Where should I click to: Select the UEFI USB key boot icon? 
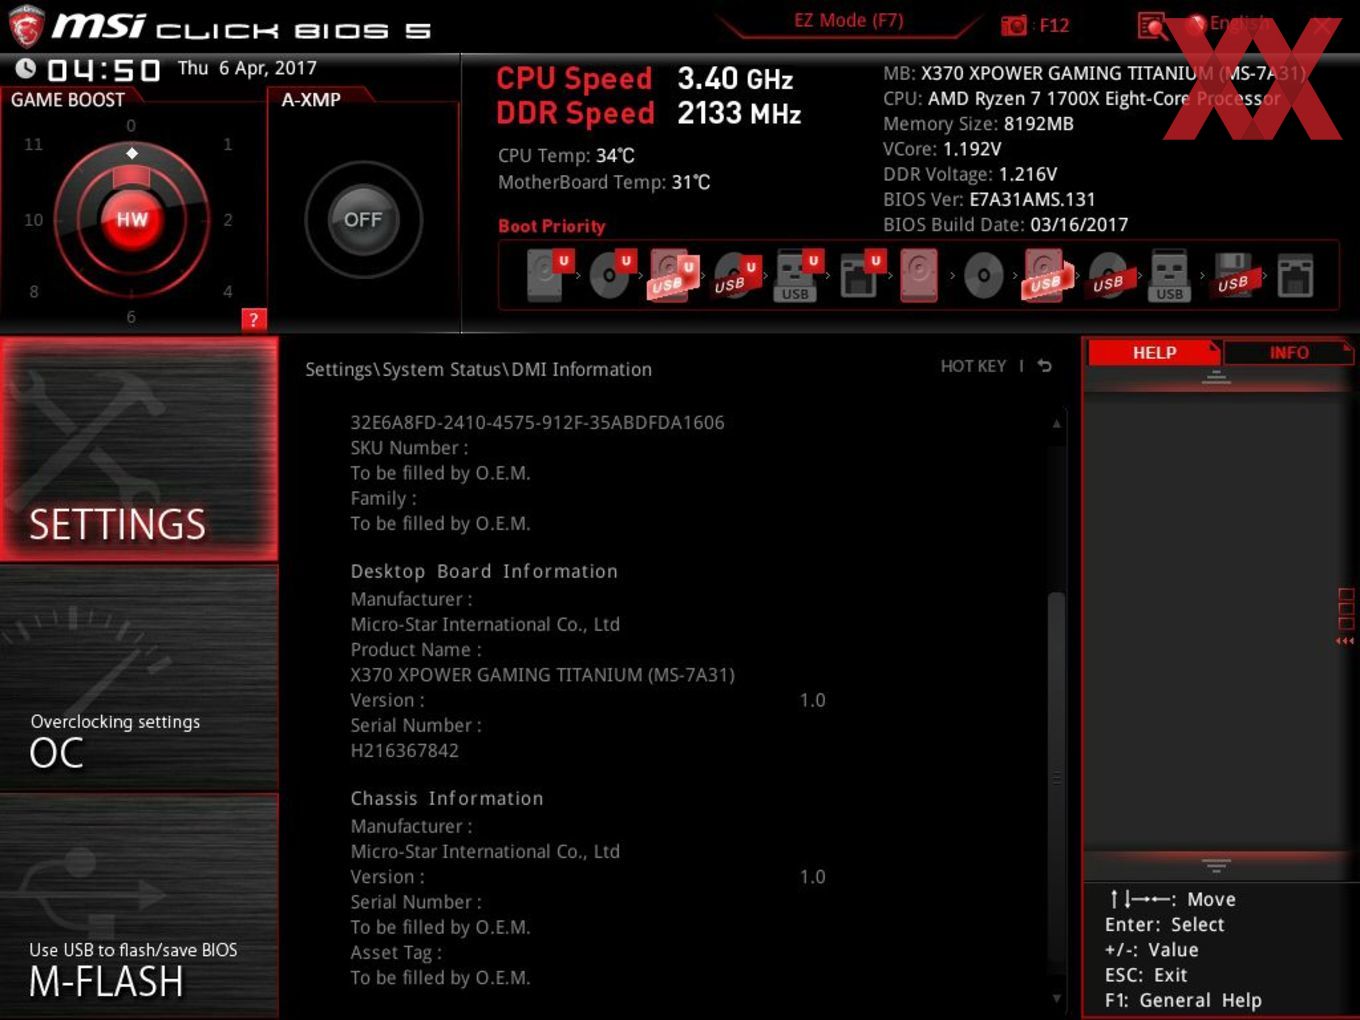797,275
